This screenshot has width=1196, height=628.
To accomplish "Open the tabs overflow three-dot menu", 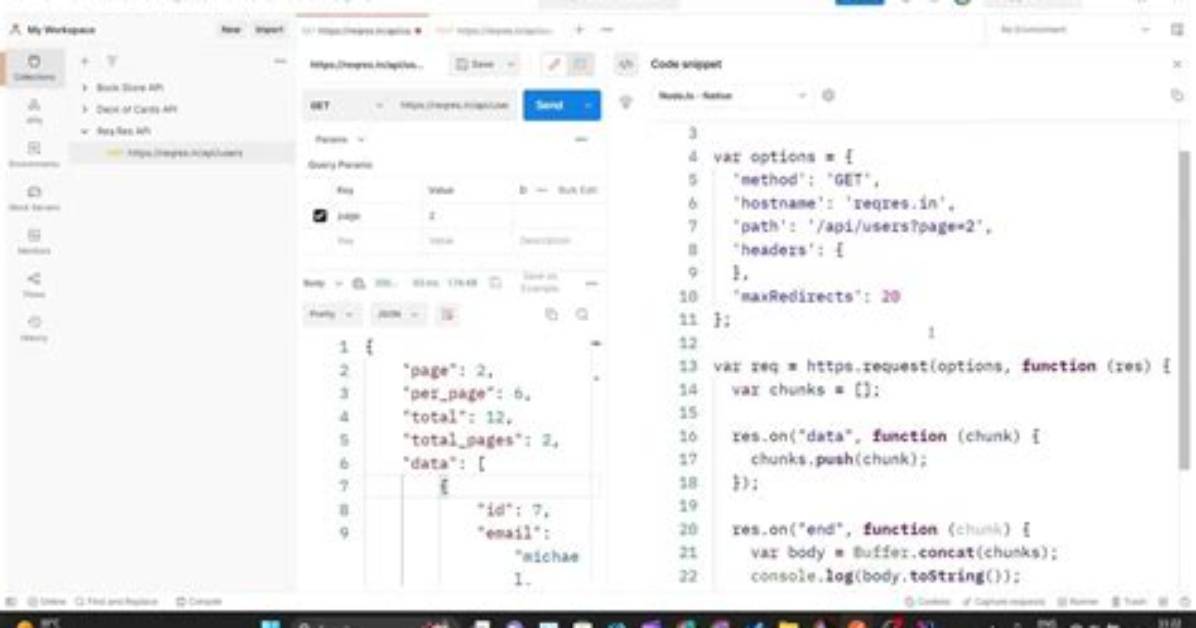I will coord(607,30).
